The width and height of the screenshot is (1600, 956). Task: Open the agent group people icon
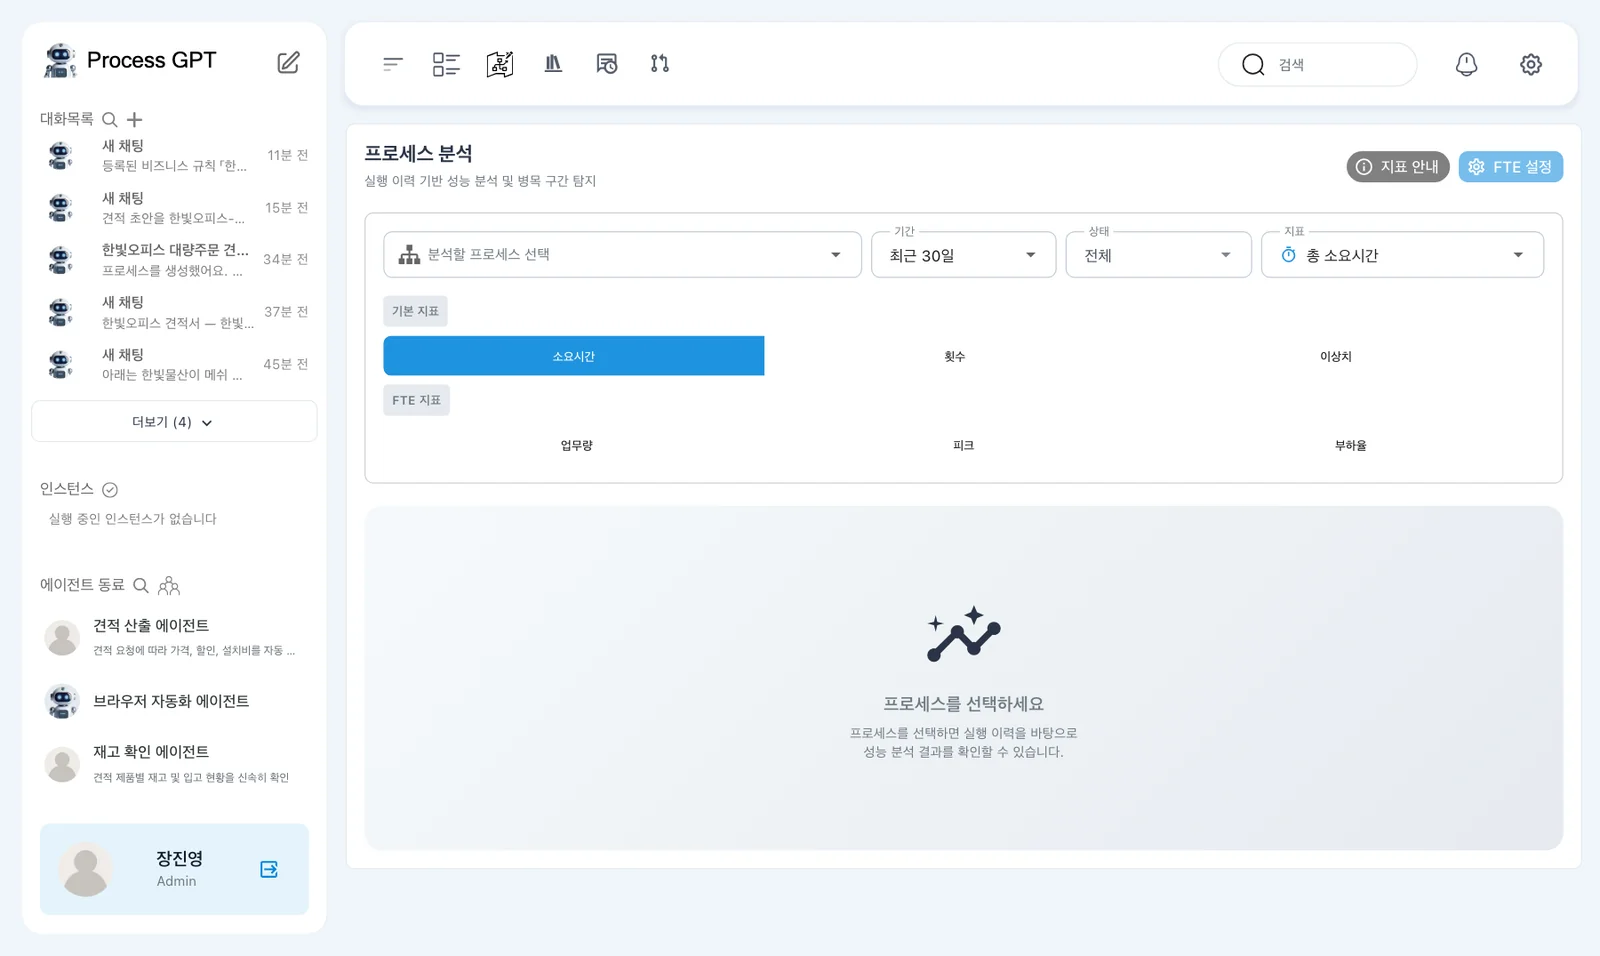pyautogui.click(x=169, y=585)
